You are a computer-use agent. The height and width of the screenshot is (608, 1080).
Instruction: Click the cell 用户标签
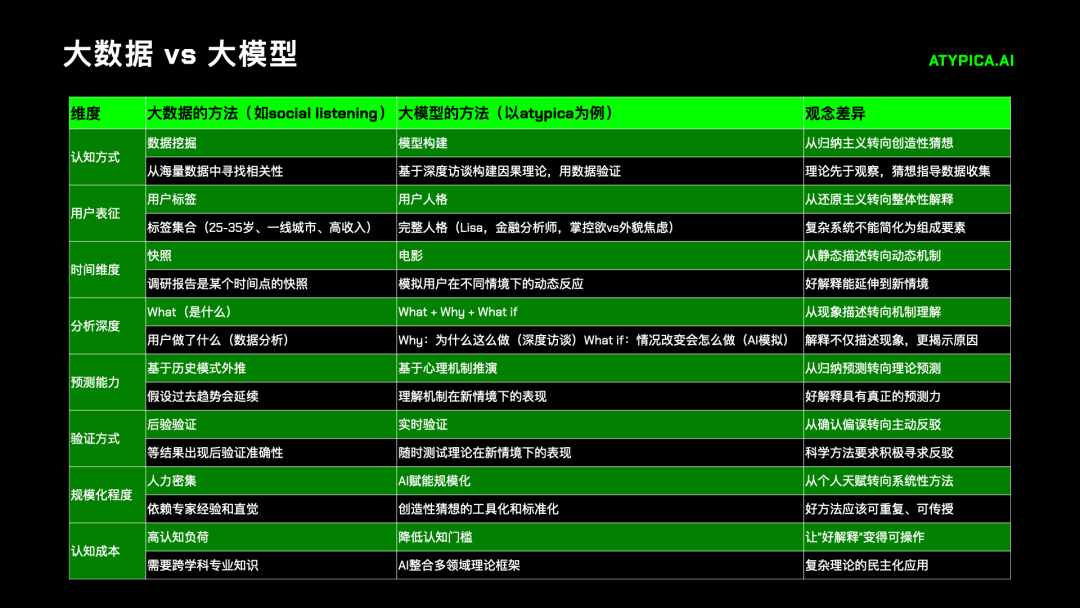(271, 199)
